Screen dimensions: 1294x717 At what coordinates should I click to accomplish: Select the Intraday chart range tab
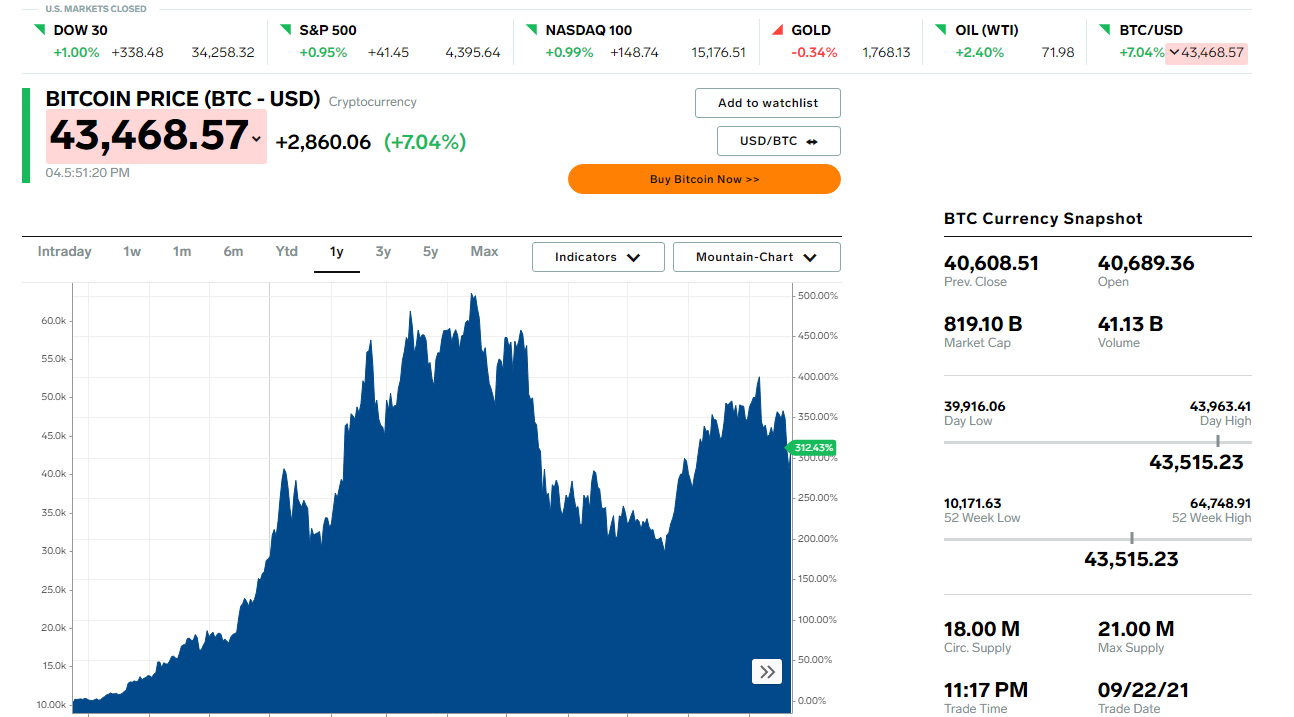click(65, 252)
